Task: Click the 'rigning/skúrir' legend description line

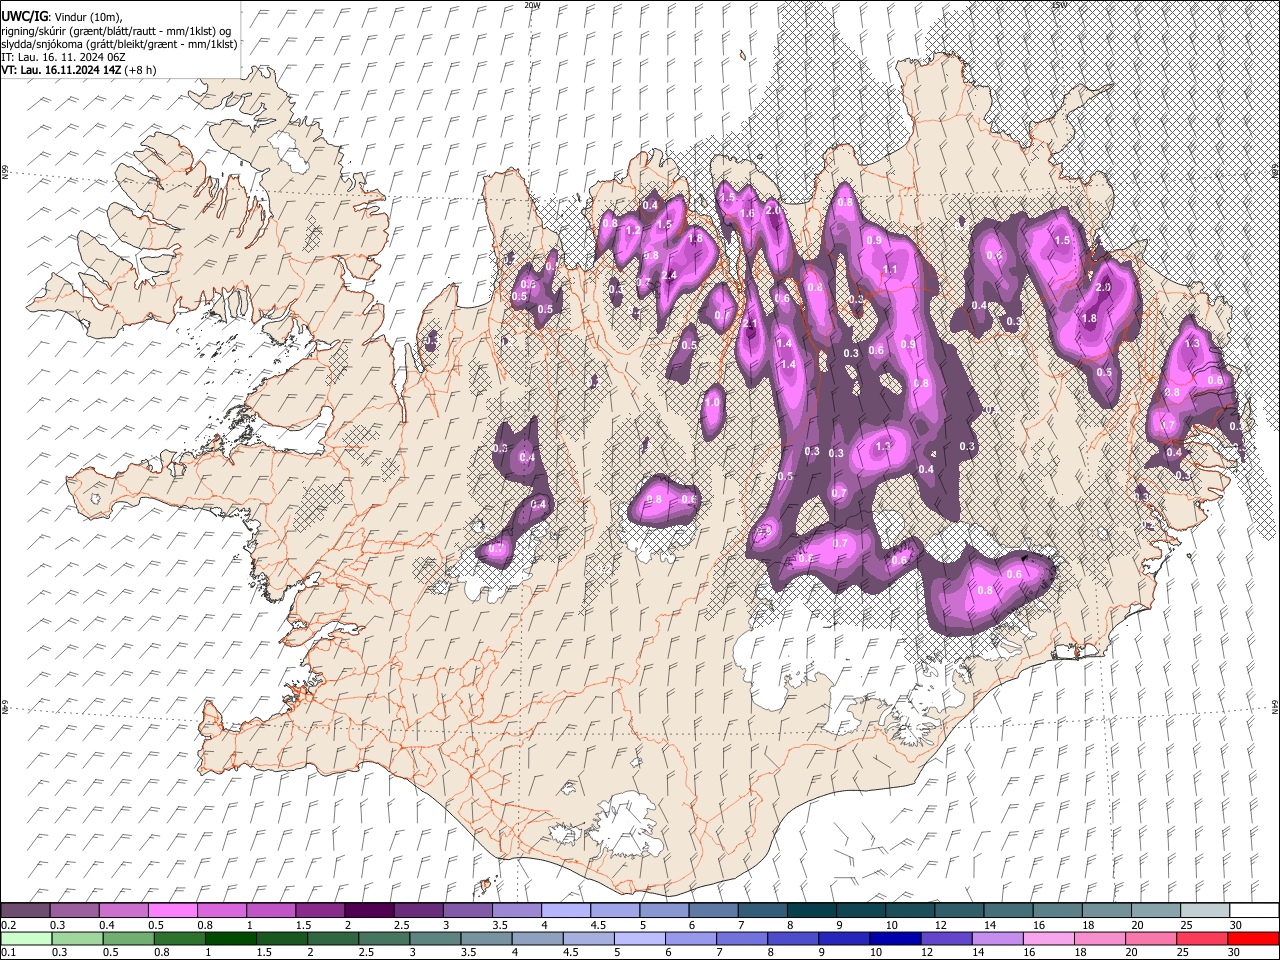Action: point(117,31)
